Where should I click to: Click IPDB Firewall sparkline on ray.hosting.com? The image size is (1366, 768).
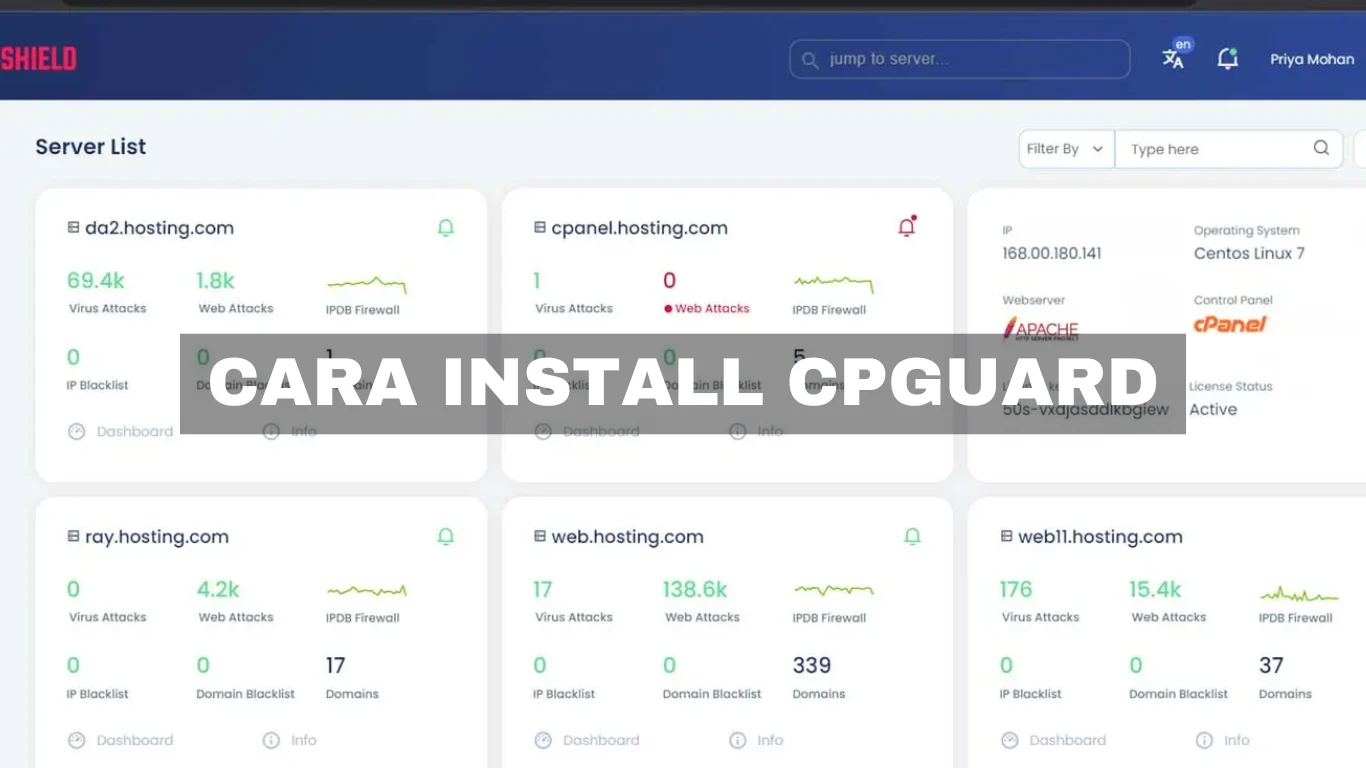[367, 591]
